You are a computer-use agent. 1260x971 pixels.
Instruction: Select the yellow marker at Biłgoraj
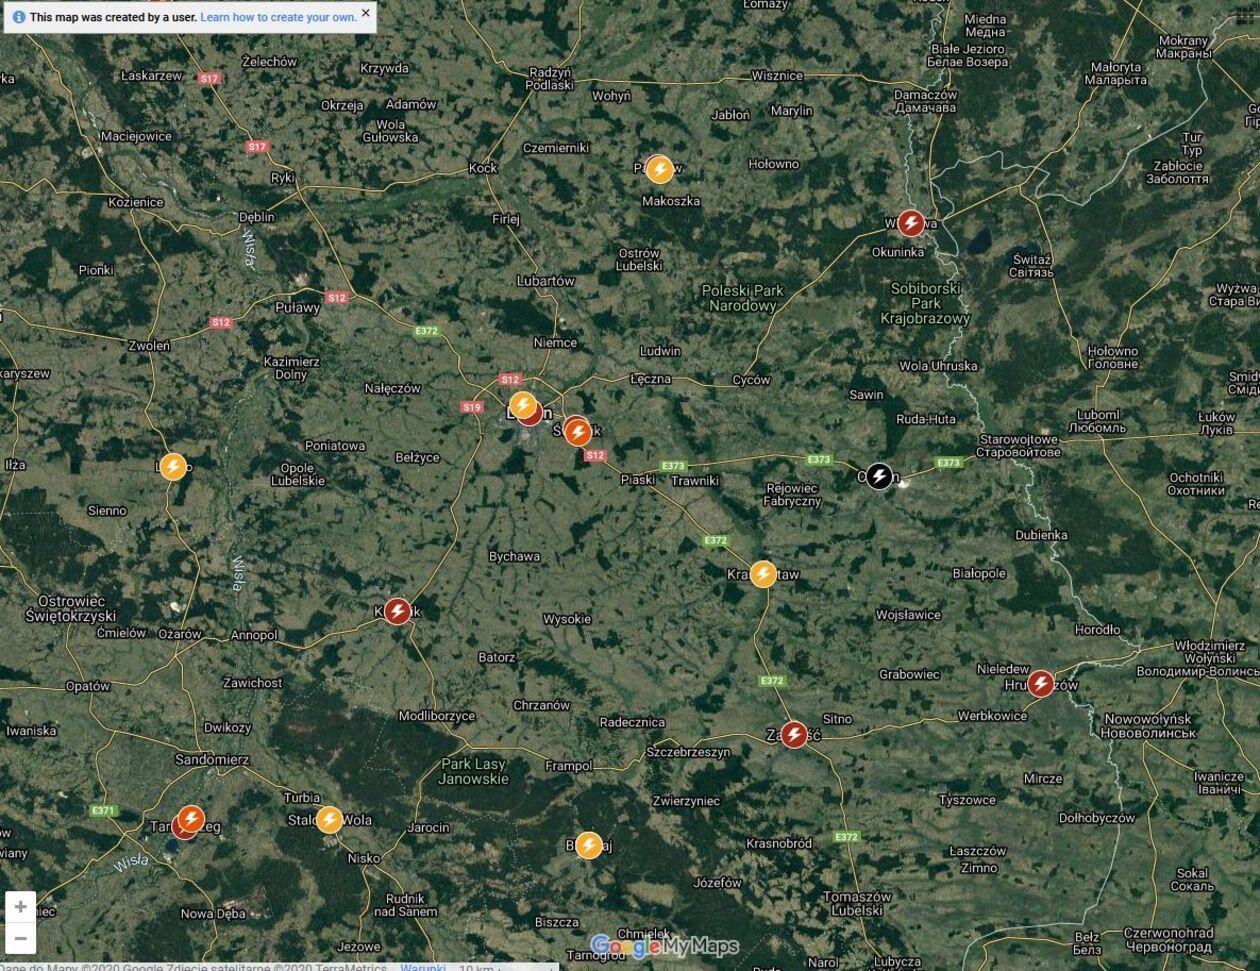(589, 845)
